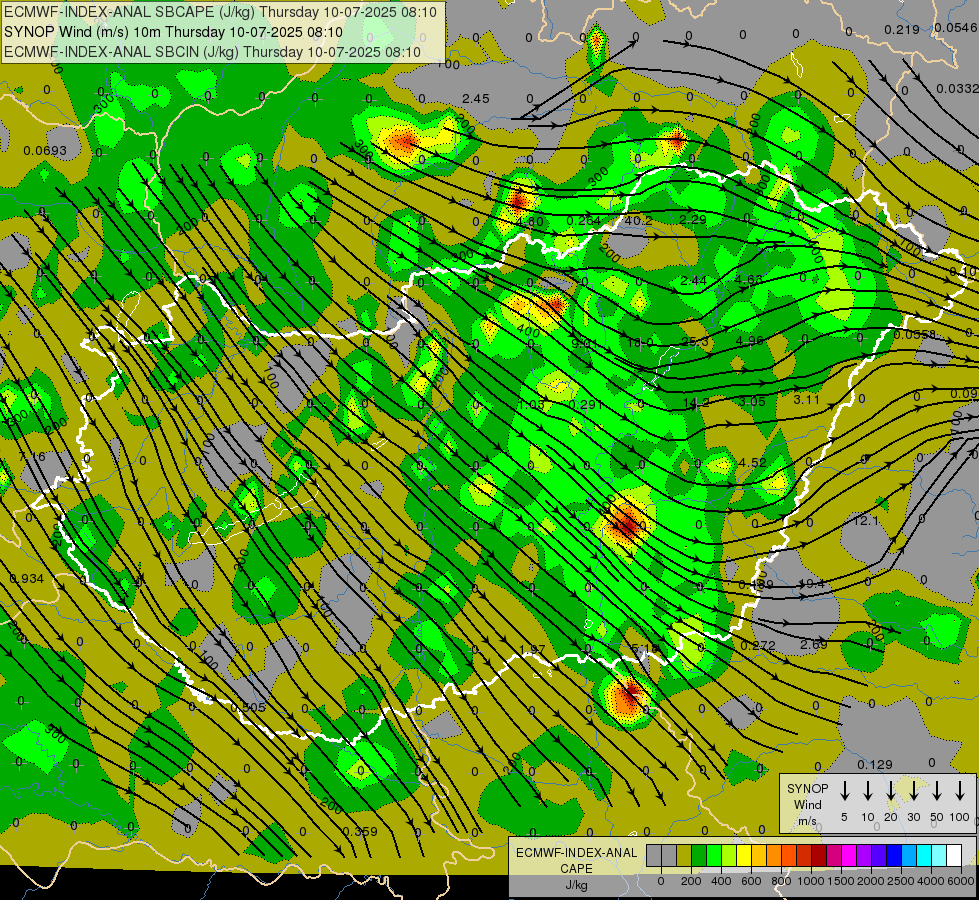This screenshot has height=900, width=979.
Task: Click the 50 m/s wind arrow in legend
Action: click(937, 791)
